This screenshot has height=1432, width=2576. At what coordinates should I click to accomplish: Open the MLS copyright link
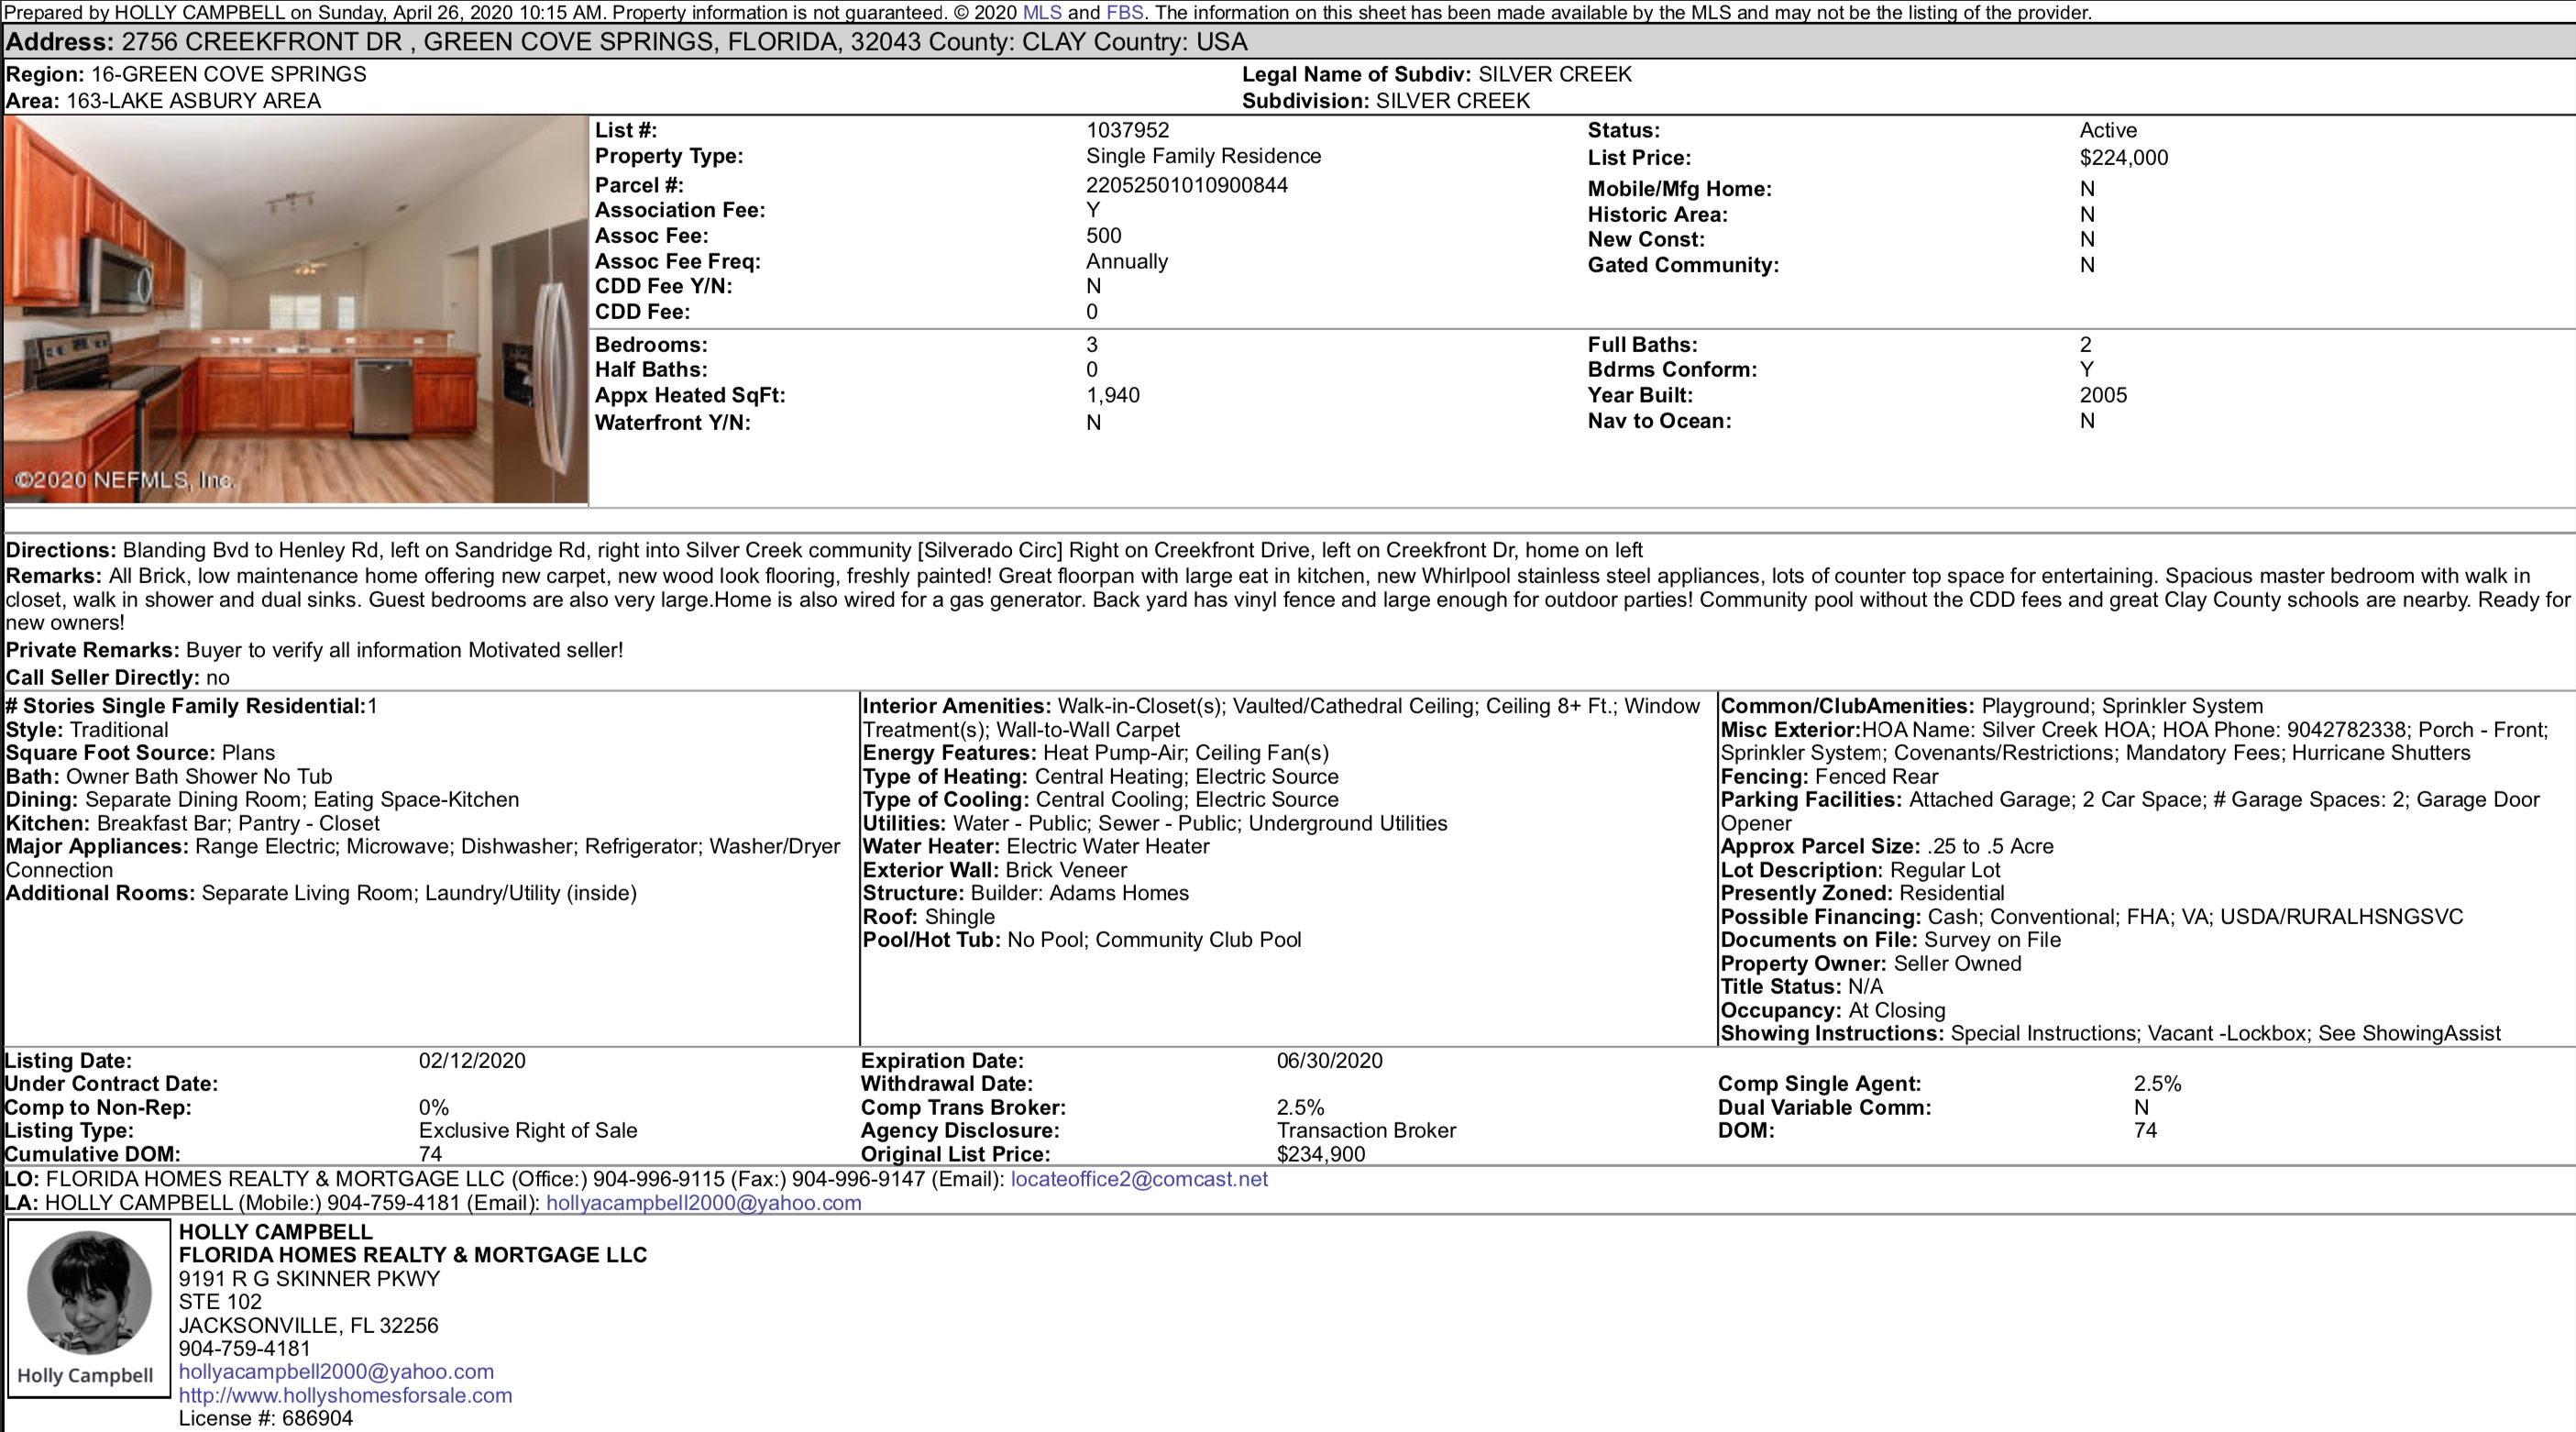[x=1041, y=13]
